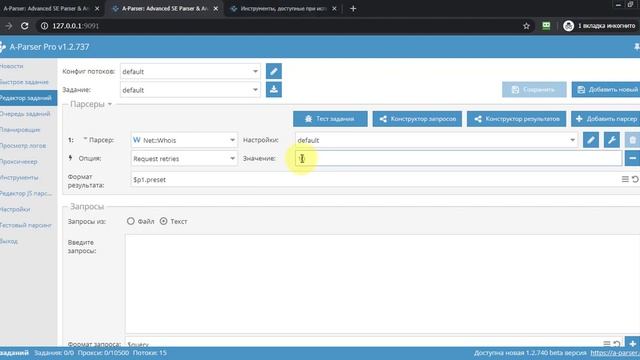Click the download icon next to the Задание dropdown

point(273,89)
